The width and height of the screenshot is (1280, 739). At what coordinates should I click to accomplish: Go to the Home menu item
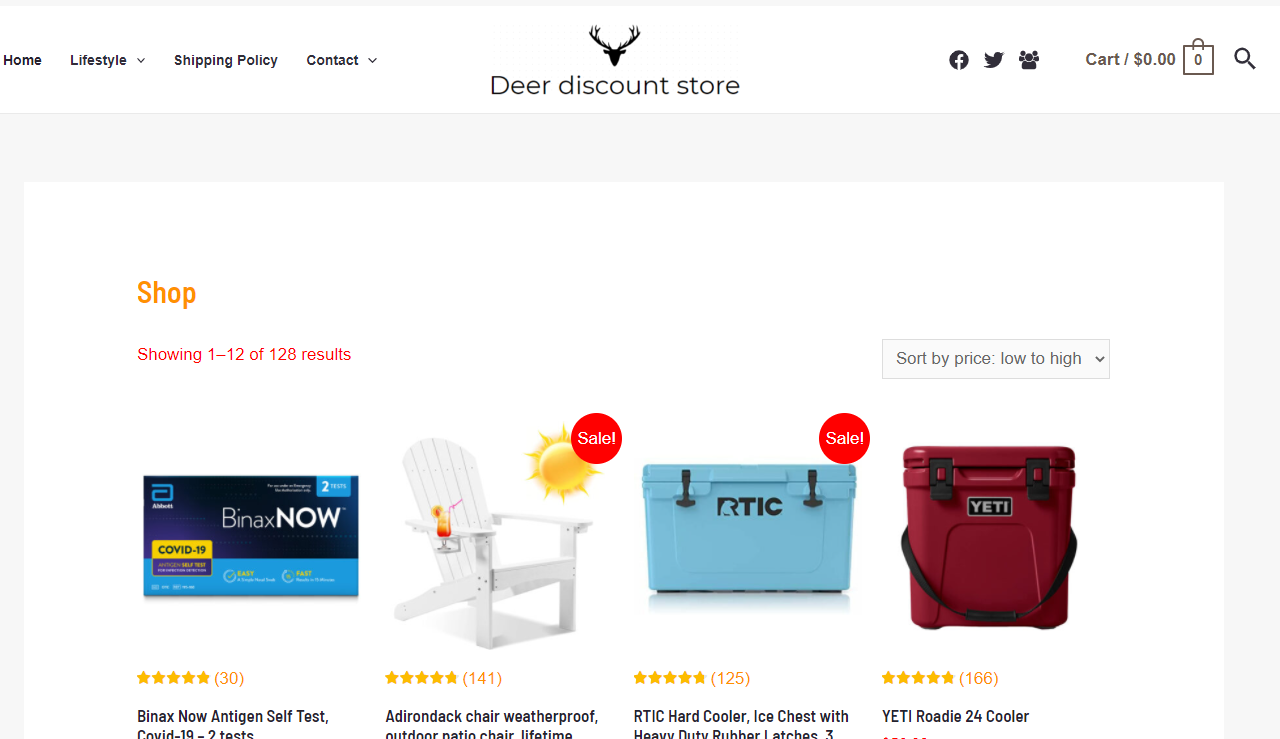(x=22, y=60)
